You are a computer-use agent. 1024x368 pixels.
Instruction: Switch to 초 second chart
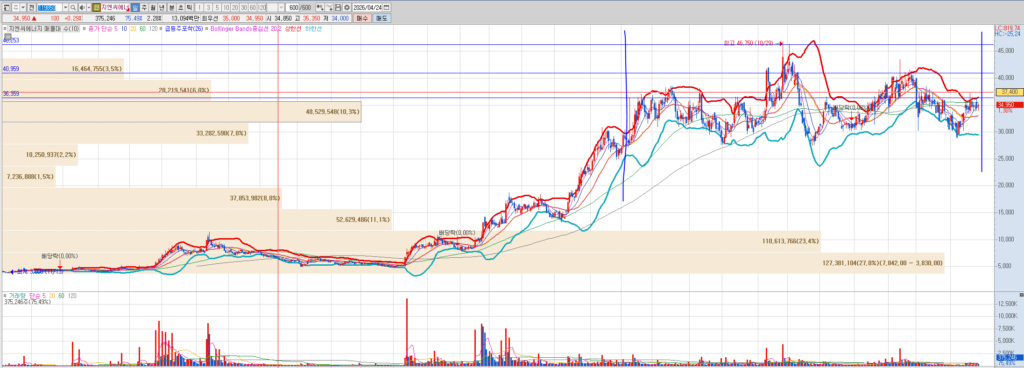[180, 7]
